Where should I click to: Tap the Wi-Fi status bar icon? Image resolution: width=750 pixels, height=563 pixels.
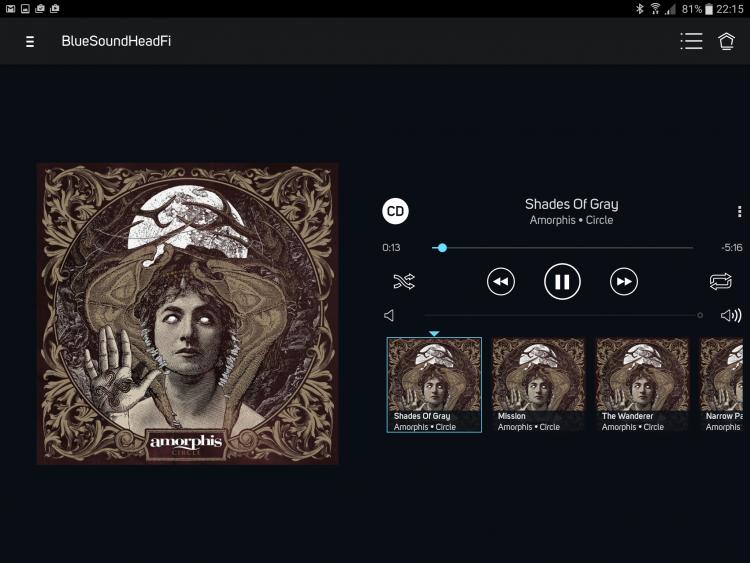tap(655, 9)
